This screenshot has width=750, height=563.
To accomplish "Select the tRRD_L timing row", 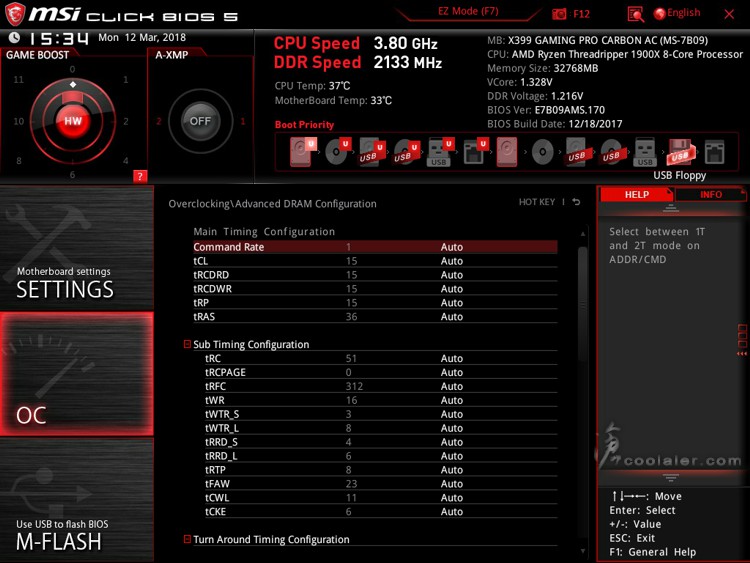I will [381, 455].
